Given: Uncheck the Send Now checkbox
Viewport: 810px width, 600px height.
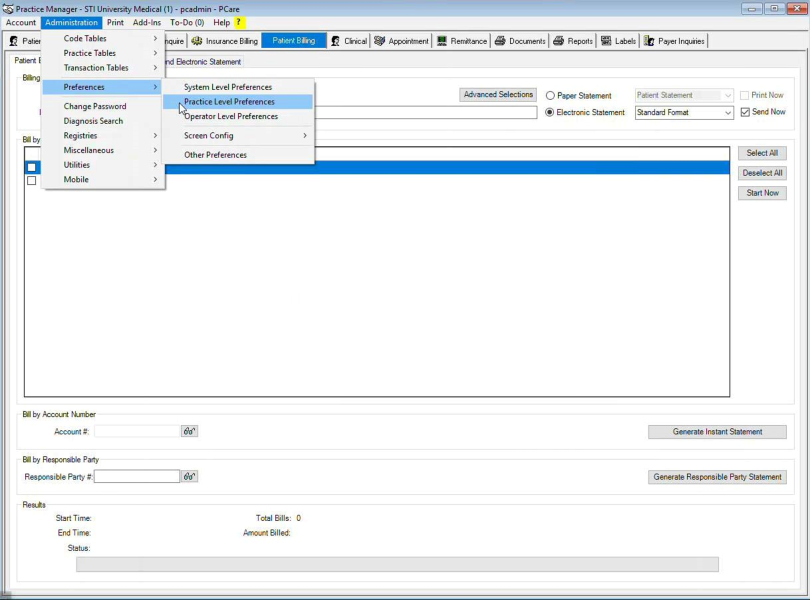Looking at the screenshot, I should [745, 113].
